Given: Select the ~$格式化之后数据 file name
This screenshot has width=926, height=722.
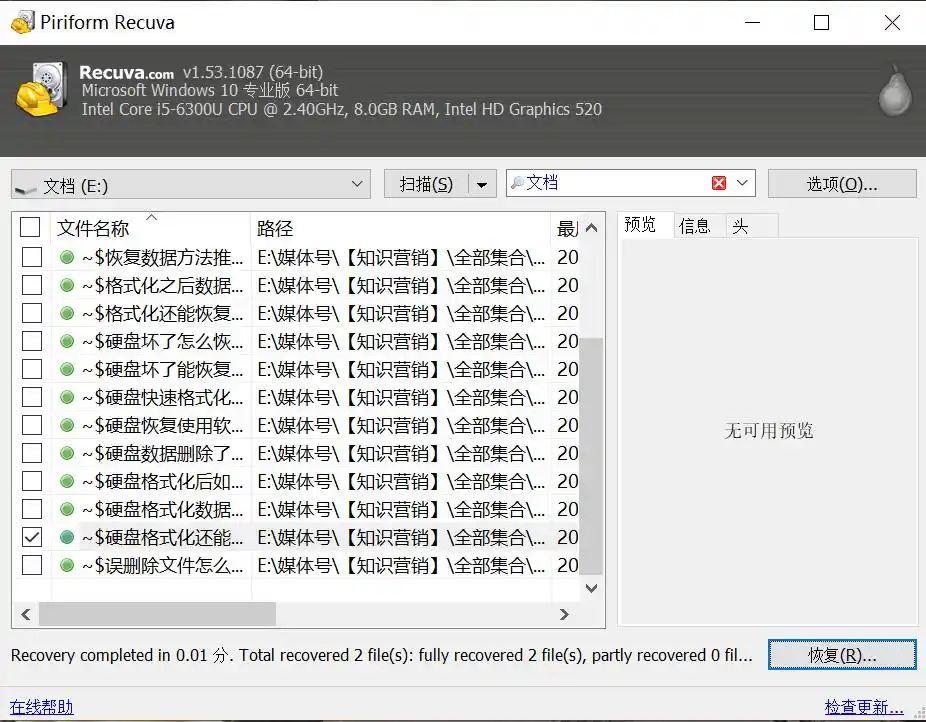Looking at the screenshot, I should pyautogui.click(x=162, y=285).
